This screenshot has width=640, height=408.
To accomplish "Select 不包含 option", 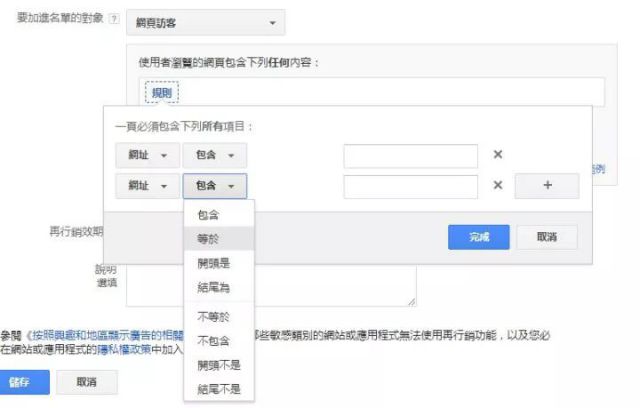I will pyautogui.click(x=213, y=341).
